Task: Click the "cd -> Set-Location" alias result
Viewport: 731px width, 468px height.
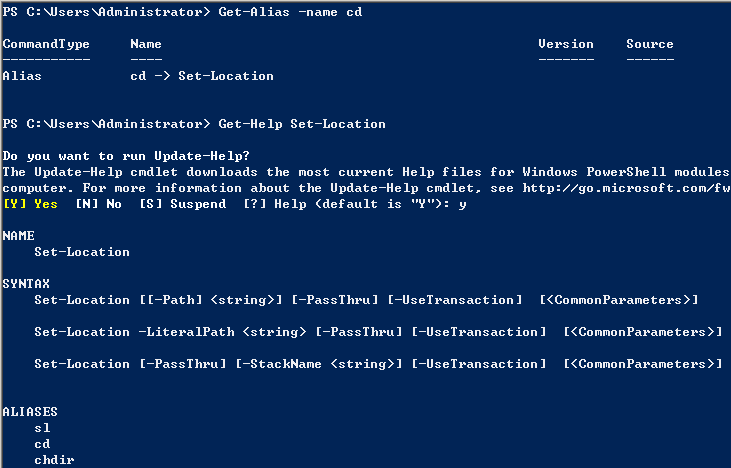Action: tap(202, 76)
